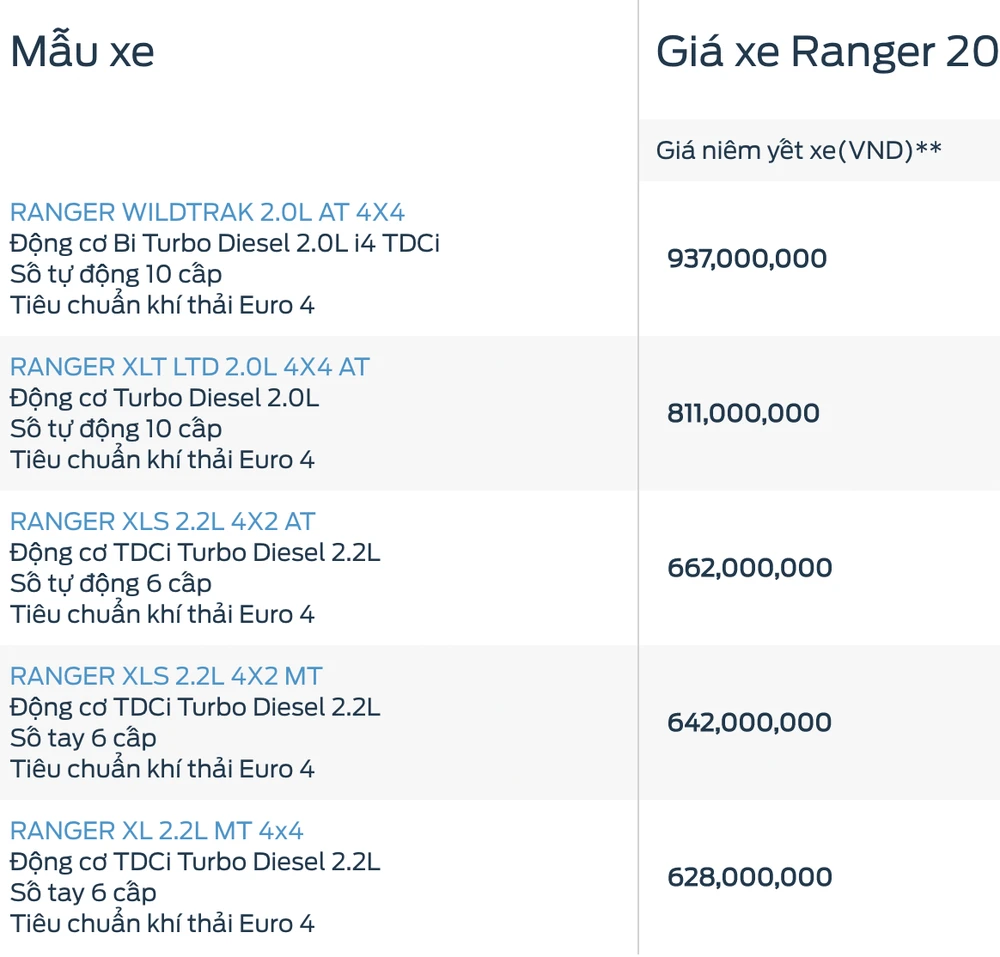
Task: Click the "Giá niêm yết xe(VND)**" subheader
Action: coord(798,151)
